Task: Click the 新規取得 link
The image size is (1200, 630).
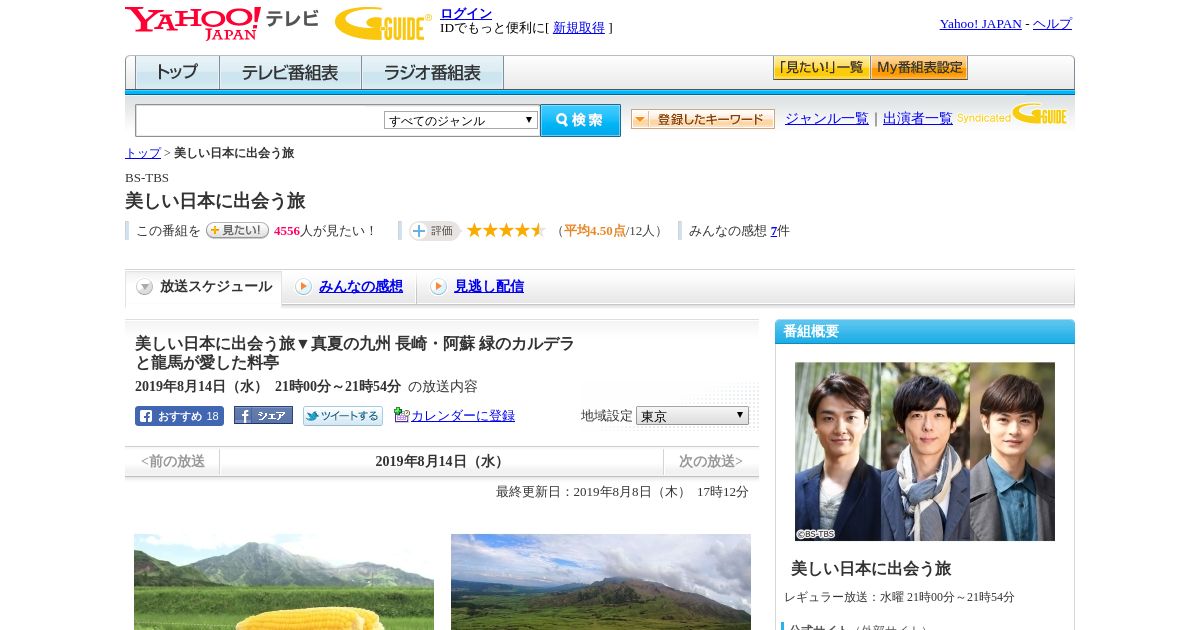Action: (x=579, y=28)
